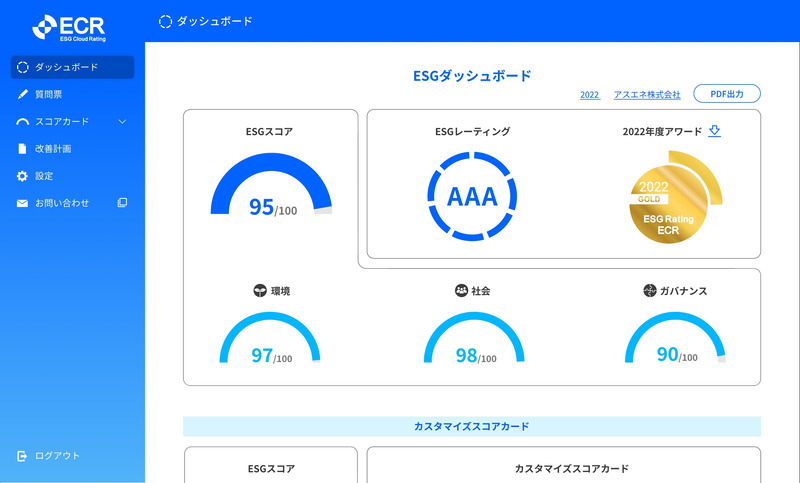This screenshot has height=483, width=800.
Task: Click the ESGレーティング label
Action: (x=472, y=132)
